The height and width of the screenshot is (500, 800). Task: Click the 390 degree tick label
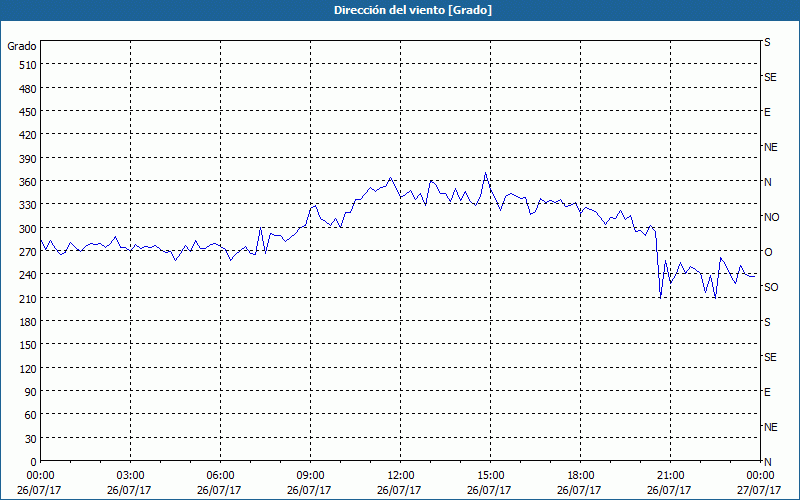click(28, 159)
